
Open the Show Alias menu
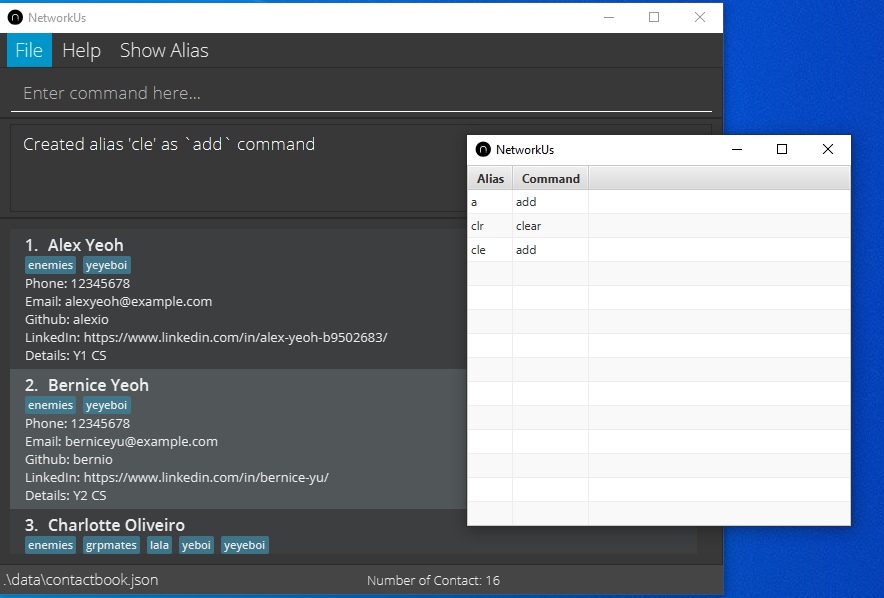(164, 50)
